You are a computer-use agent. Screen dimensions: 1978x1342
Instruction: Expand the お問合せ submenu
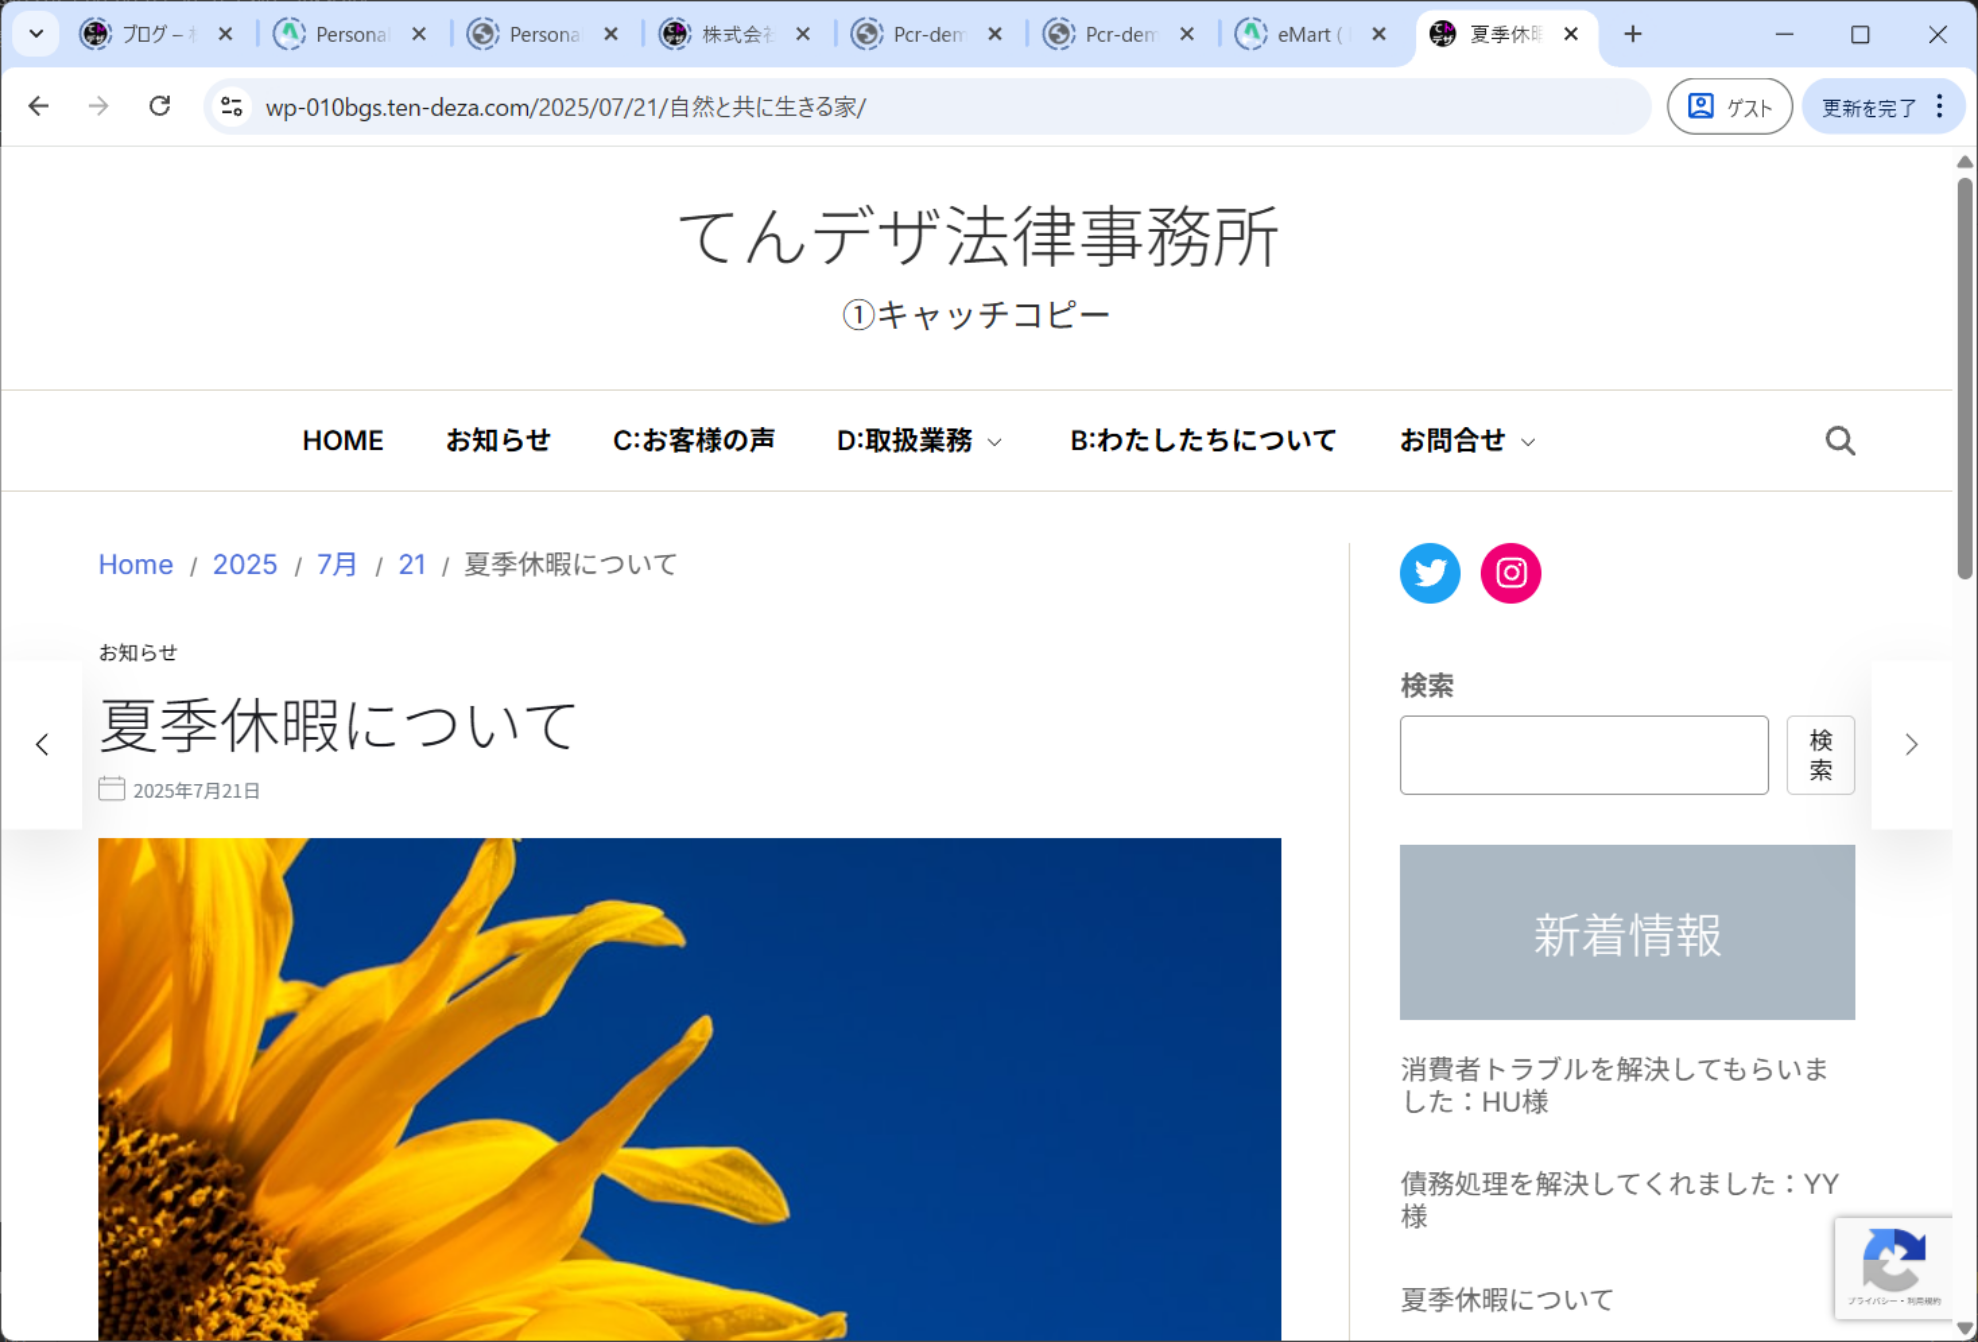tap(1528, 442)
